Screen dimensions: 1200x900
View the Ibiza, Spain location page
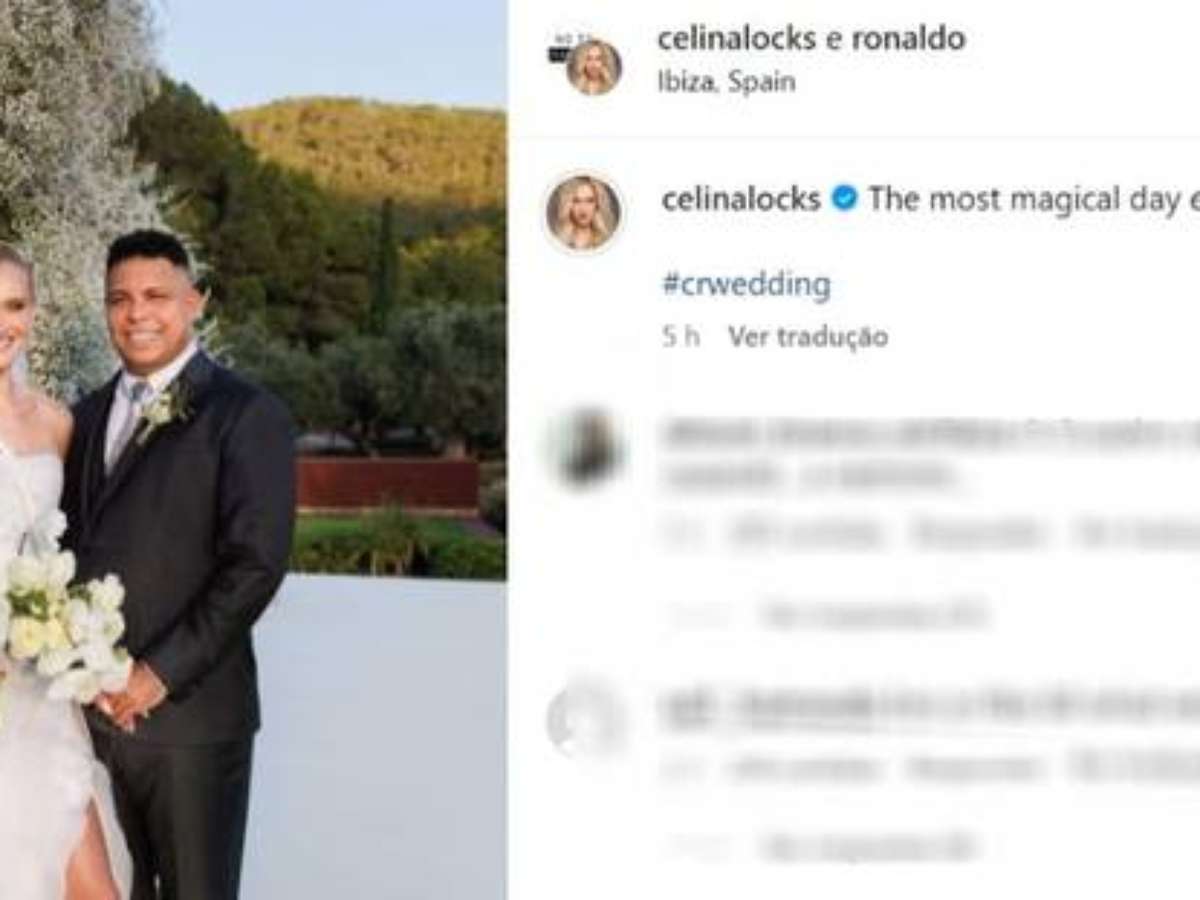tap(726, 82)
